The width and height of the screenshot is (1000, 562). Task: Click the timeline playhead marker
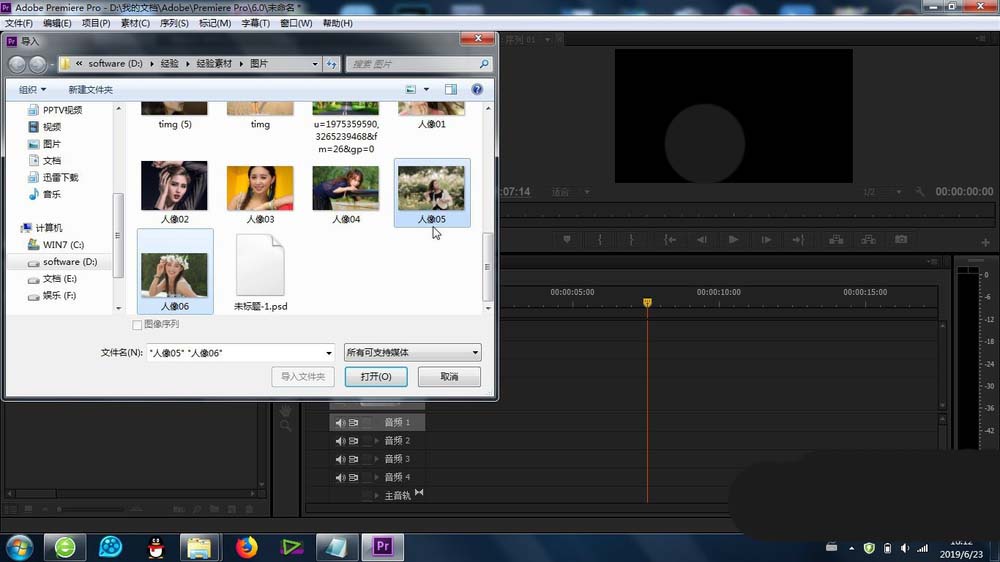point(647,302)
